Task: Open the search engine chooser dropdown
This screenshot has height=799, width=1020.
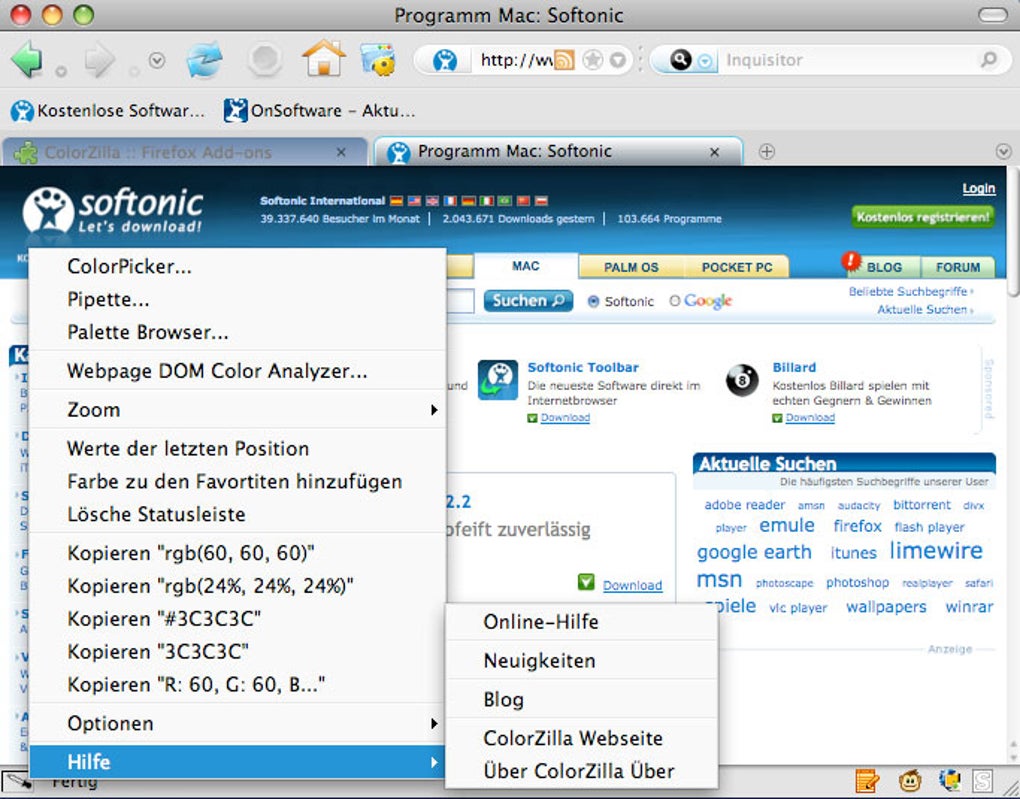Action: click(705, 61)
